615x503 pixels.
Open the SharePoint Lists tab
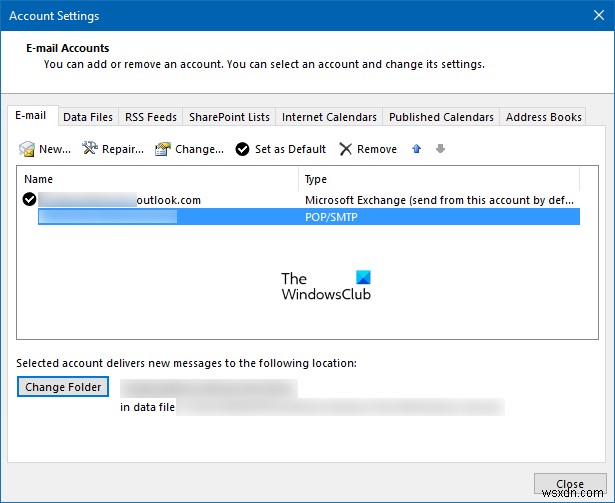(x=229, y=117)
